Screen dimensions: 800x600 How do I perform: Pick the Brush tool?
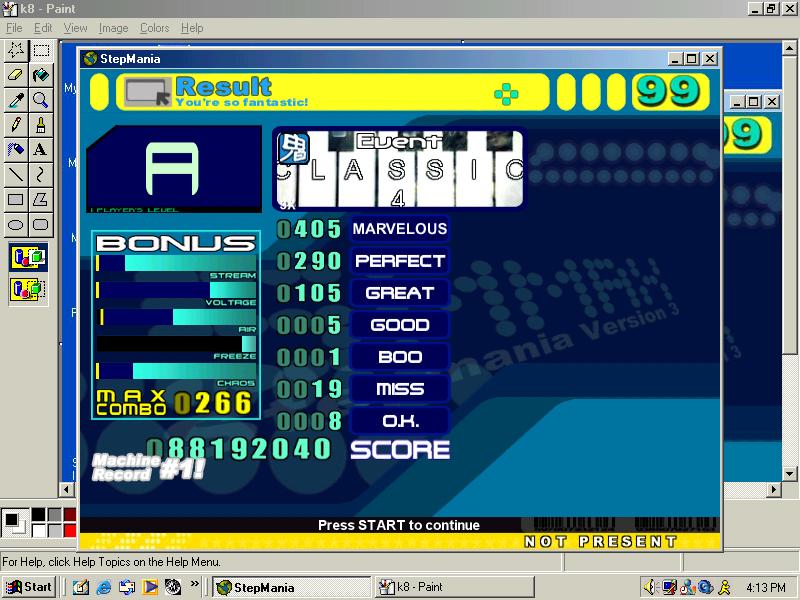pos(41,124)
